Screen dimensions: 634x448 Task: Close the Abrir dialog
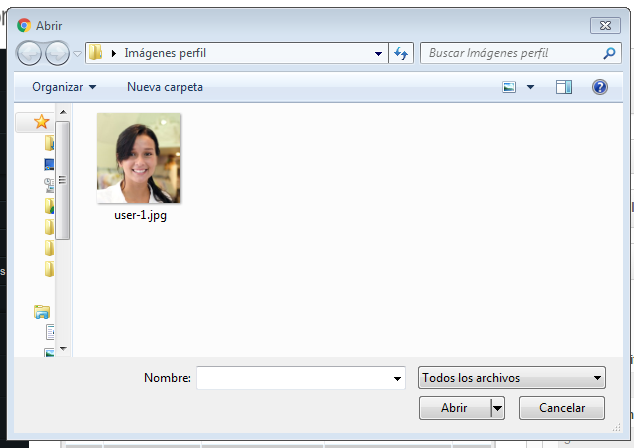tap(605, 25)
